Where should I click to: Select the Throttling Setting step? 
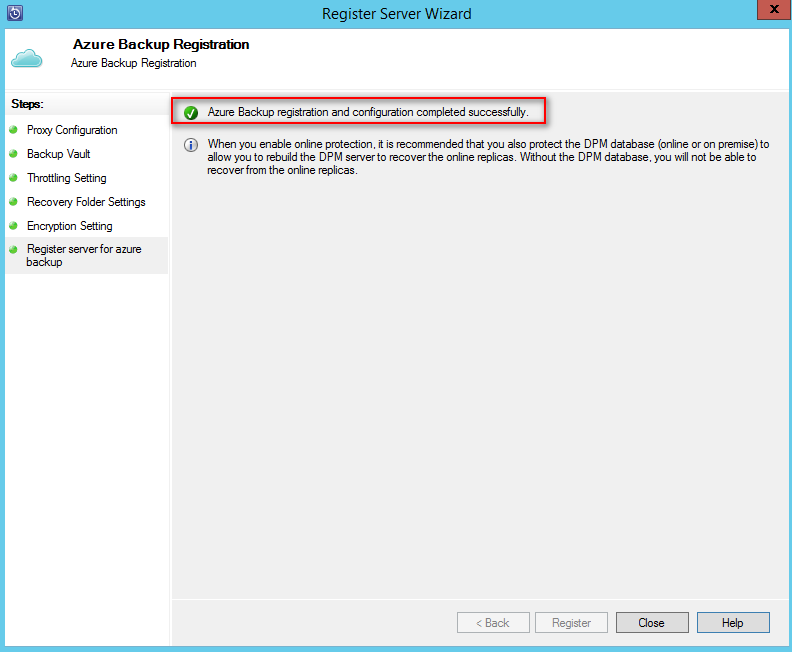click(67, 178)
